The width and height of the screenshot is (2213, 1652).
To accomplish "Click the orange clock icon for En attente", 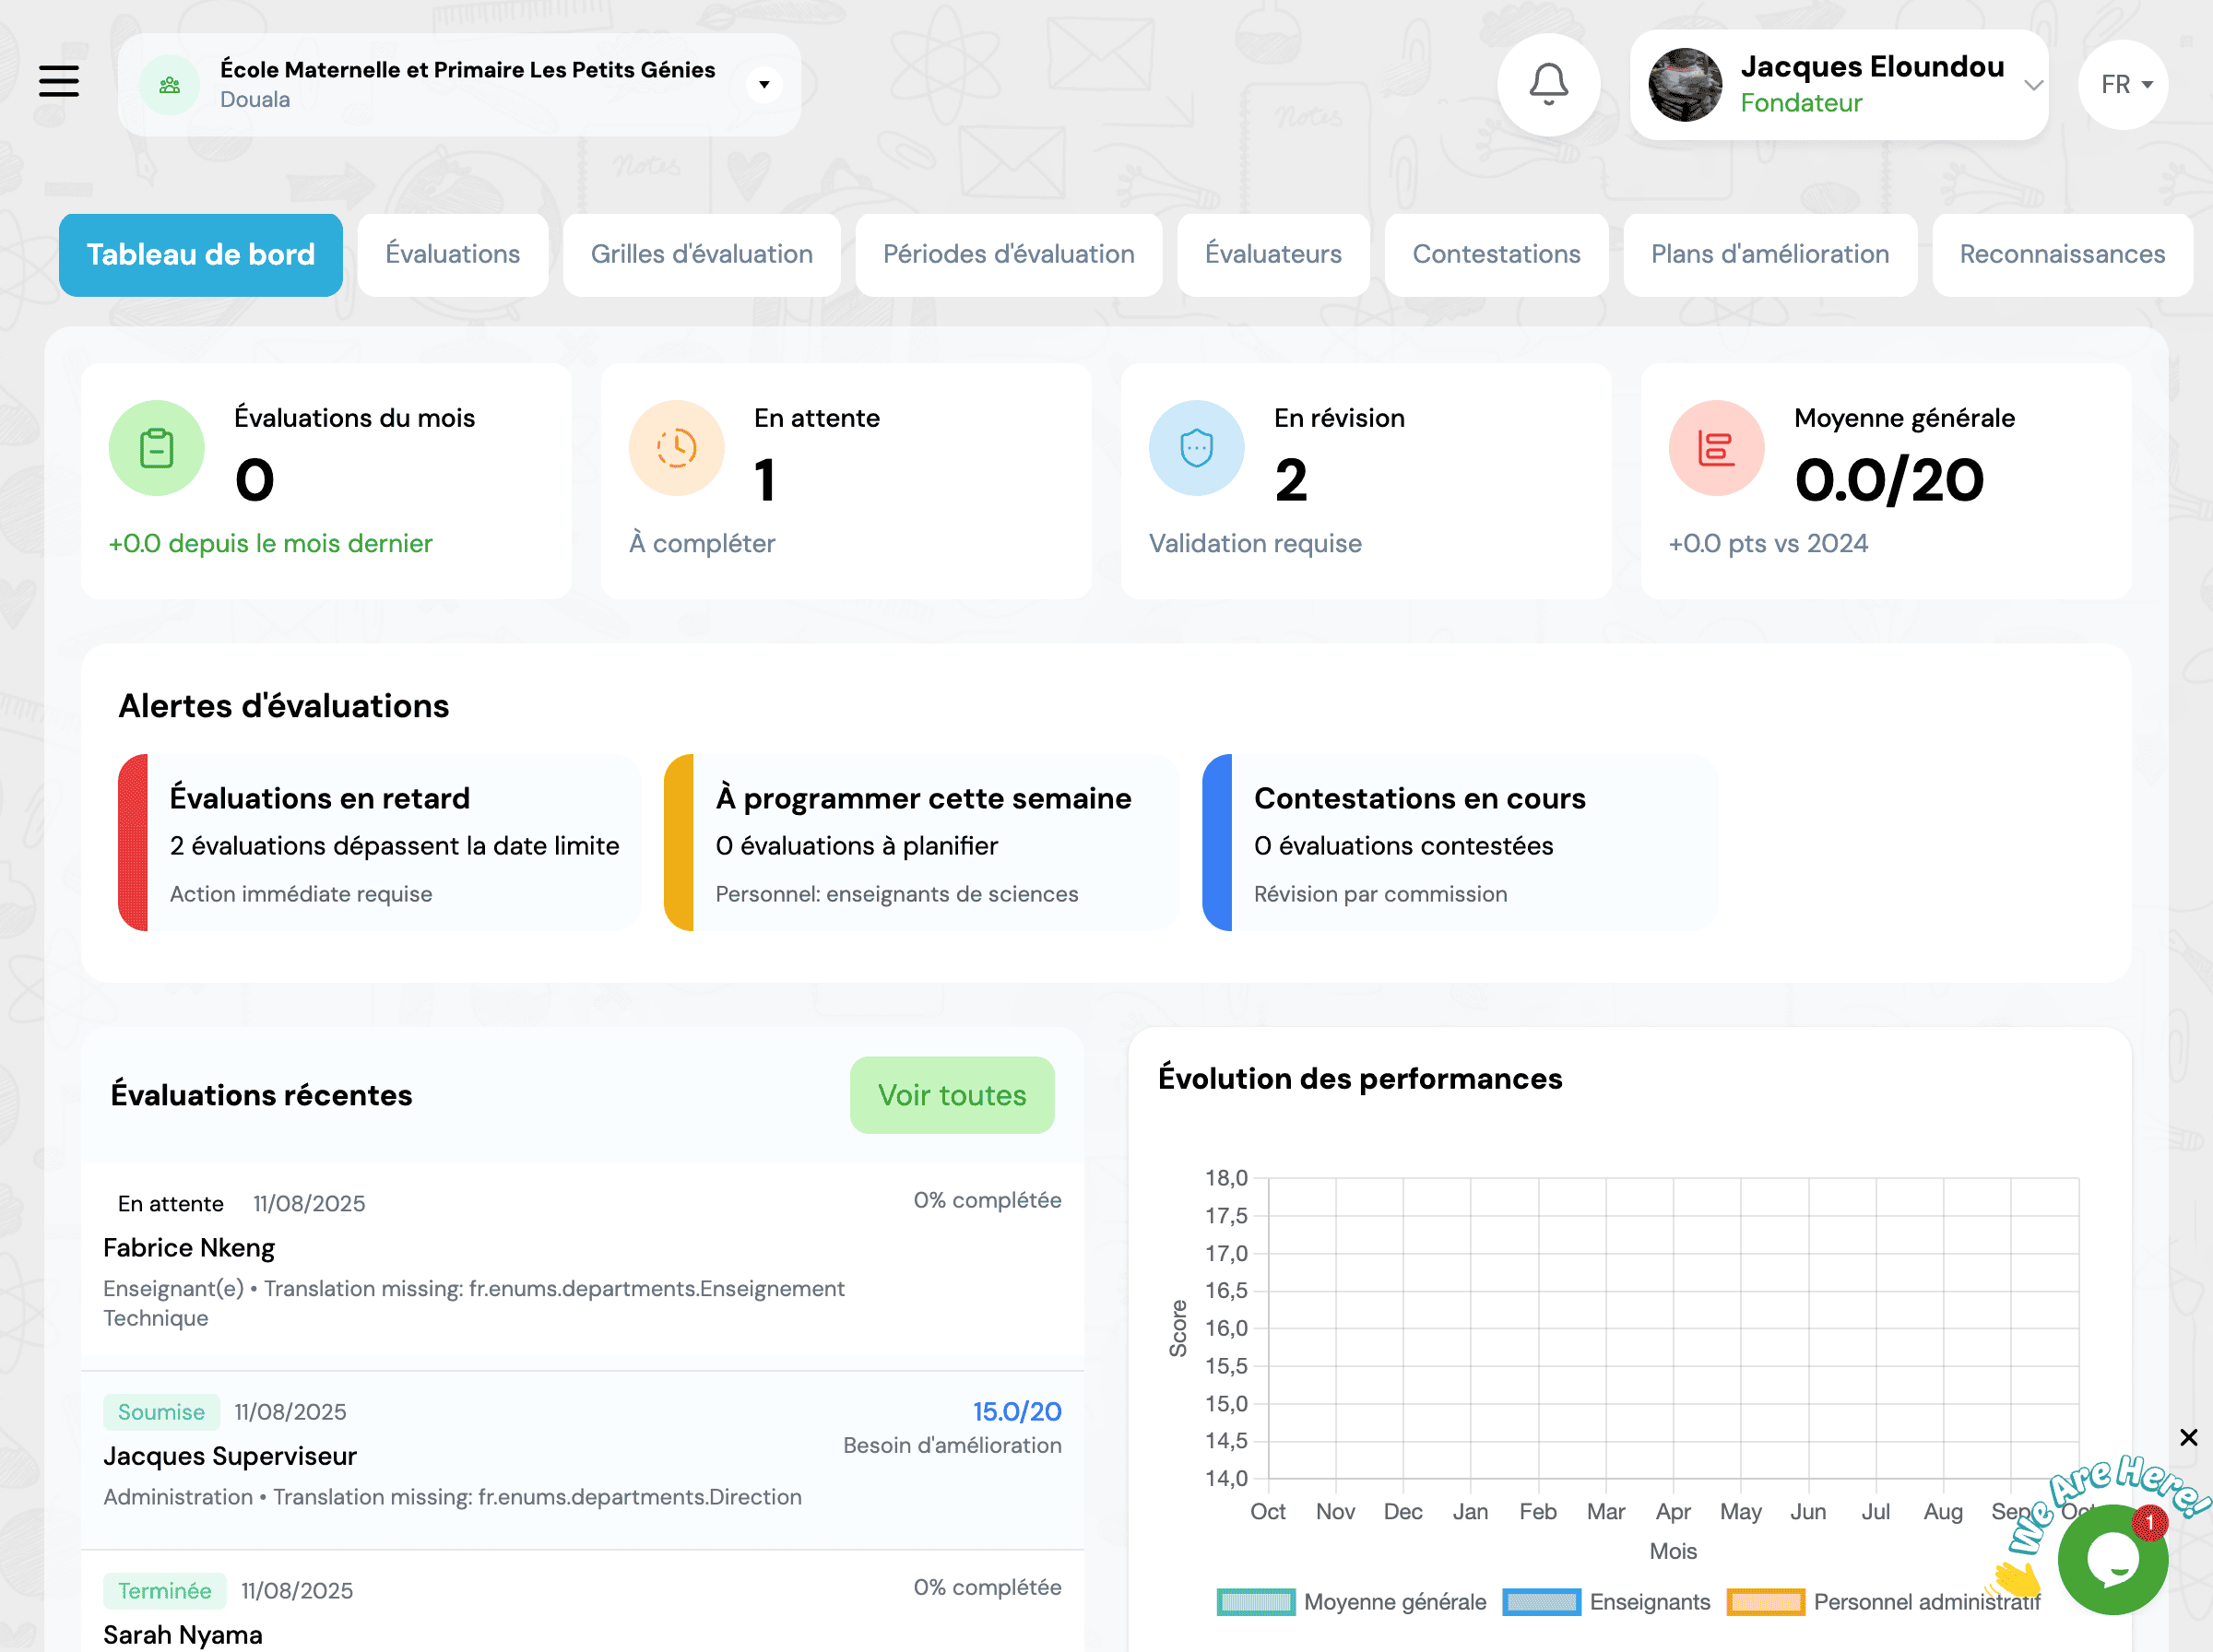I will pyautogui.click(x=676, y=448).
